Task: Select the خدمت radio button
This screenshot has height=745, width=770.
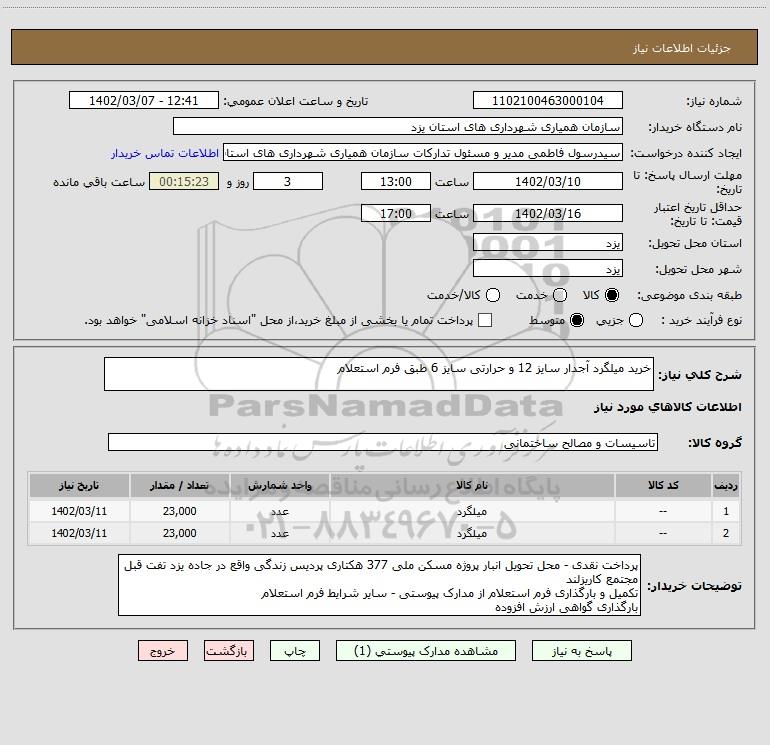Action: click(x=560, y=295)
